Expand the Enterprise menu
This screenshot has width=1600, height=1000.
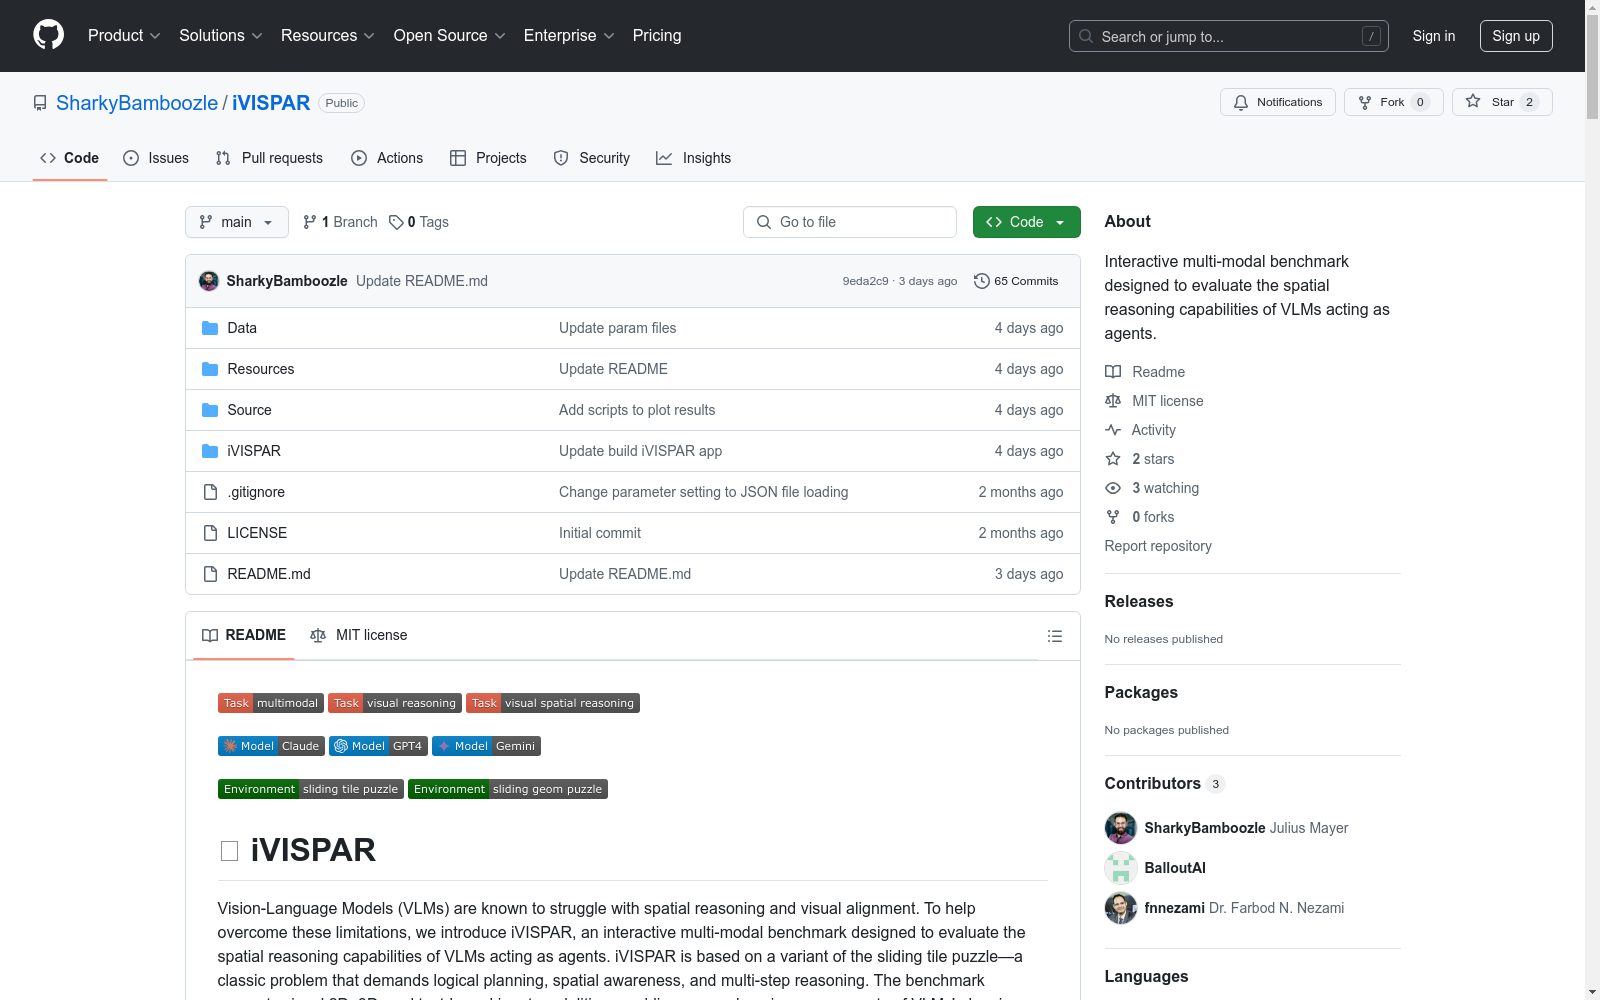coord(569,35)
